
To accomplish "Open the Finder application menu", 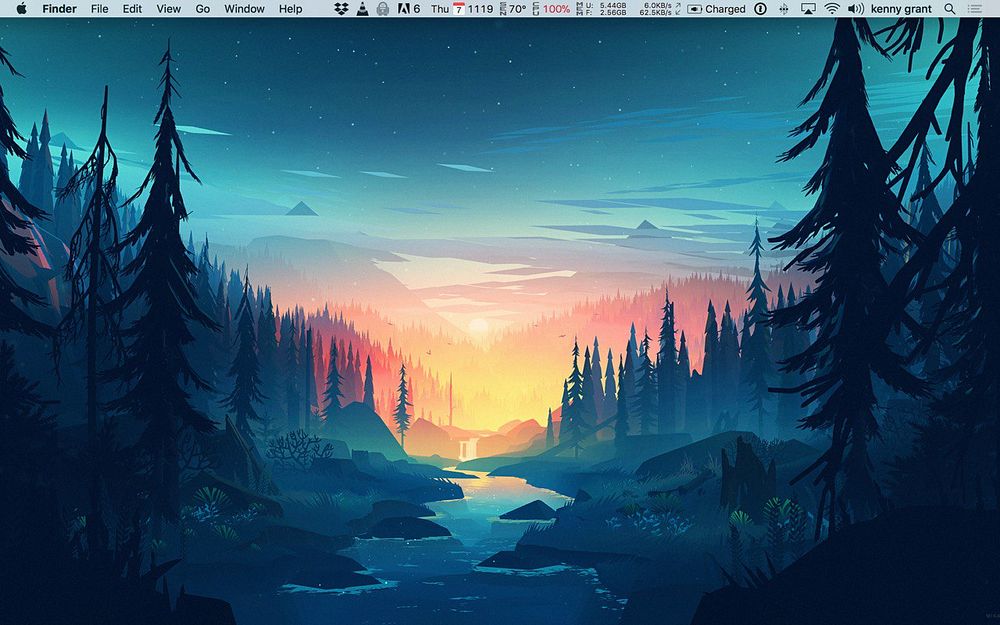I will click(x=59, y=9).
